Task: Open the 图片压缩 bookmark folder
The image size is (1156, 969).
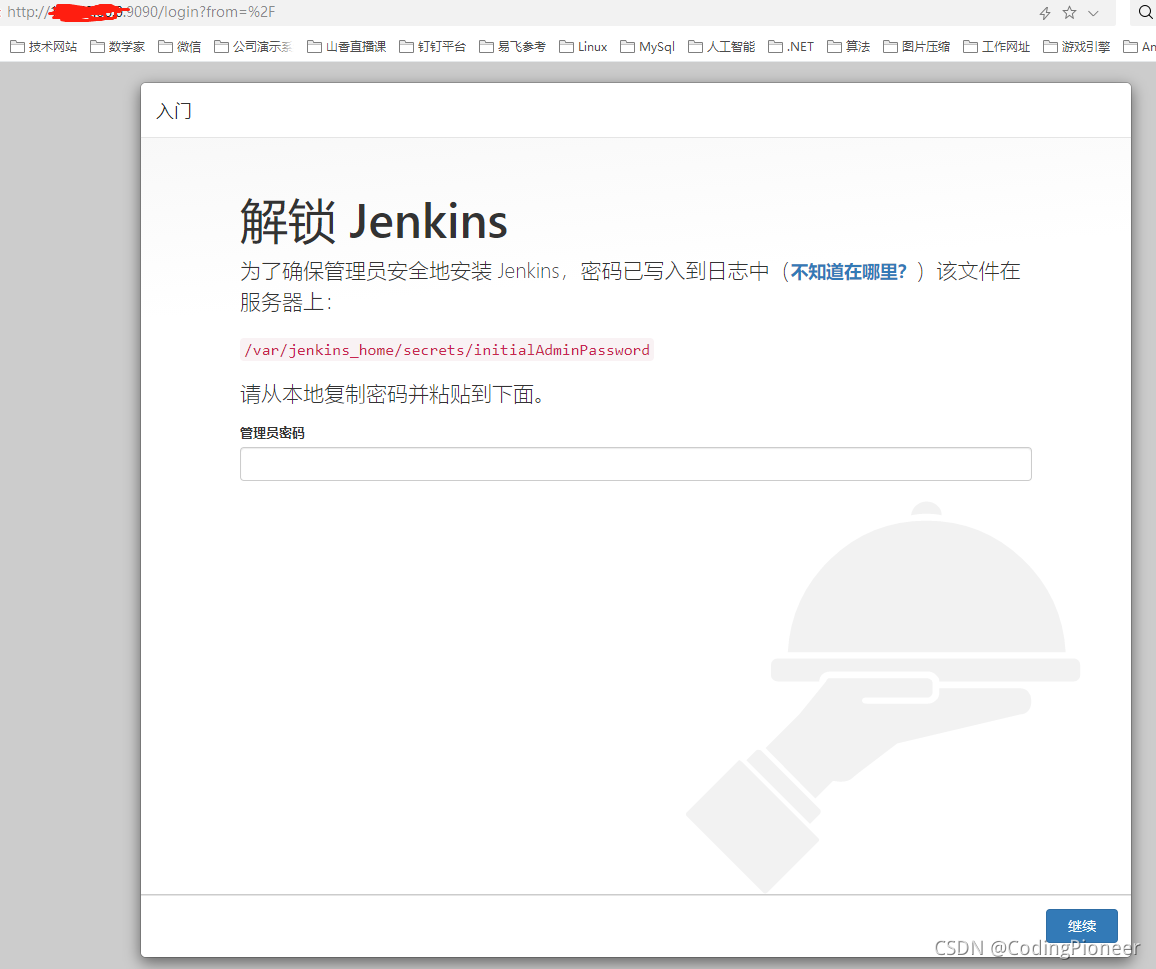Action: click(916, 46)
